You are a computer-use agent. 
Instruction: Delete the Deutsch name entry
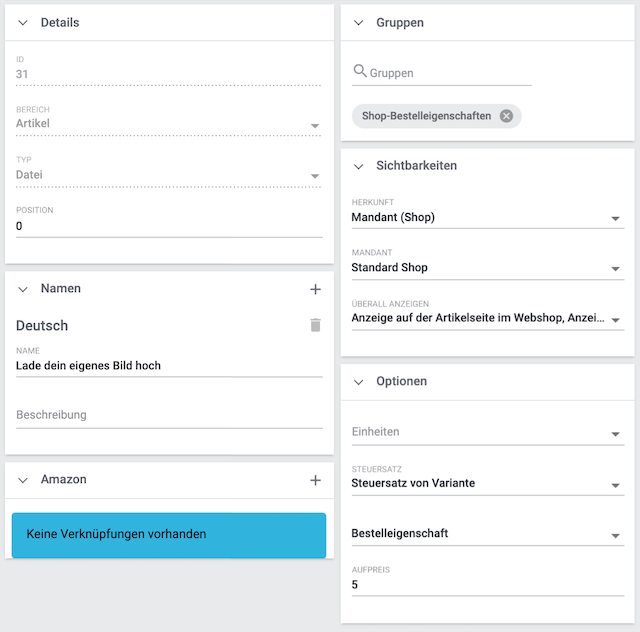point(315,325)
